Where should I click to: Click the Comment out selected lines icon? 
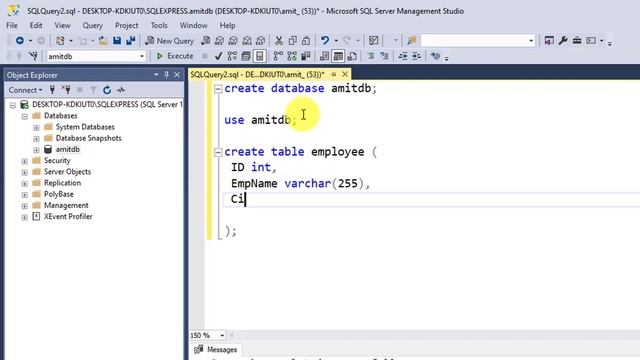(371, 56)
